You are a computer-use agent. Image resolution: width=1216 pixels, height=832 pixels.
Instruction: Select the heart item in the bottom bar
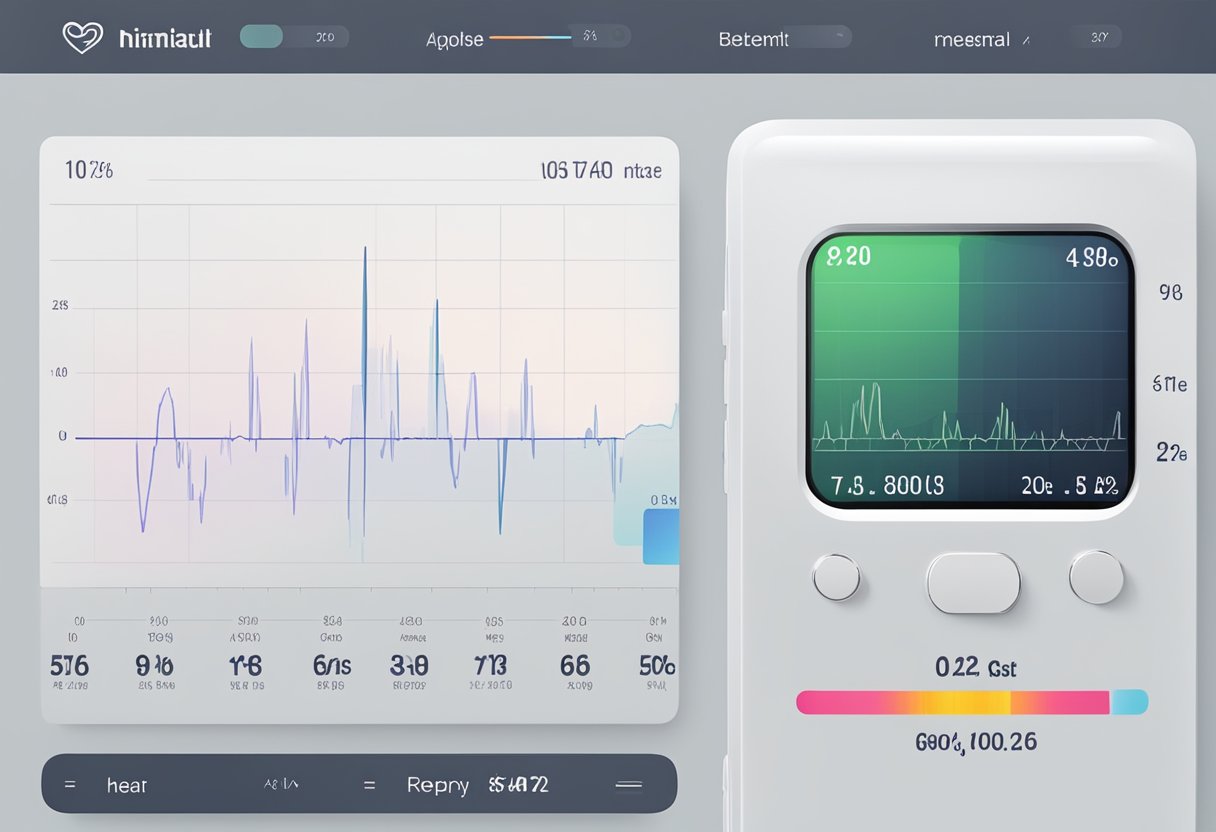(x=127, y=785)
